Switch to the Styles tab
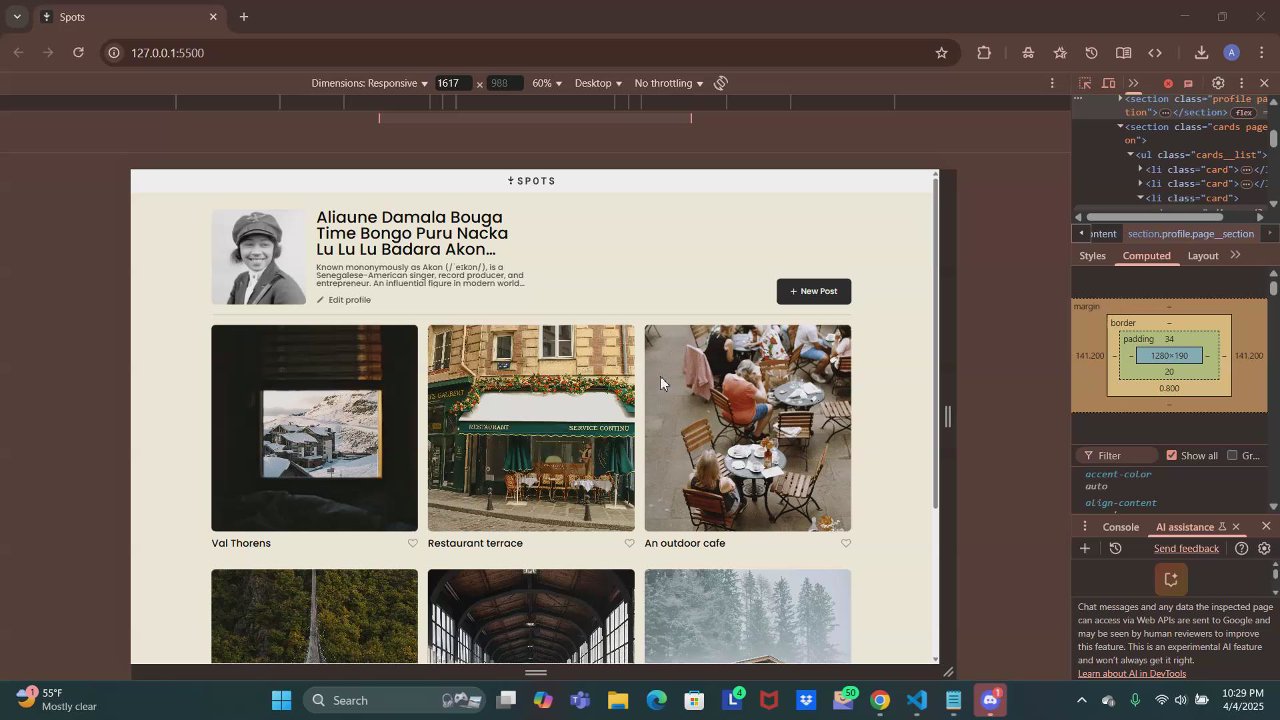 (x=1092, y=256)
